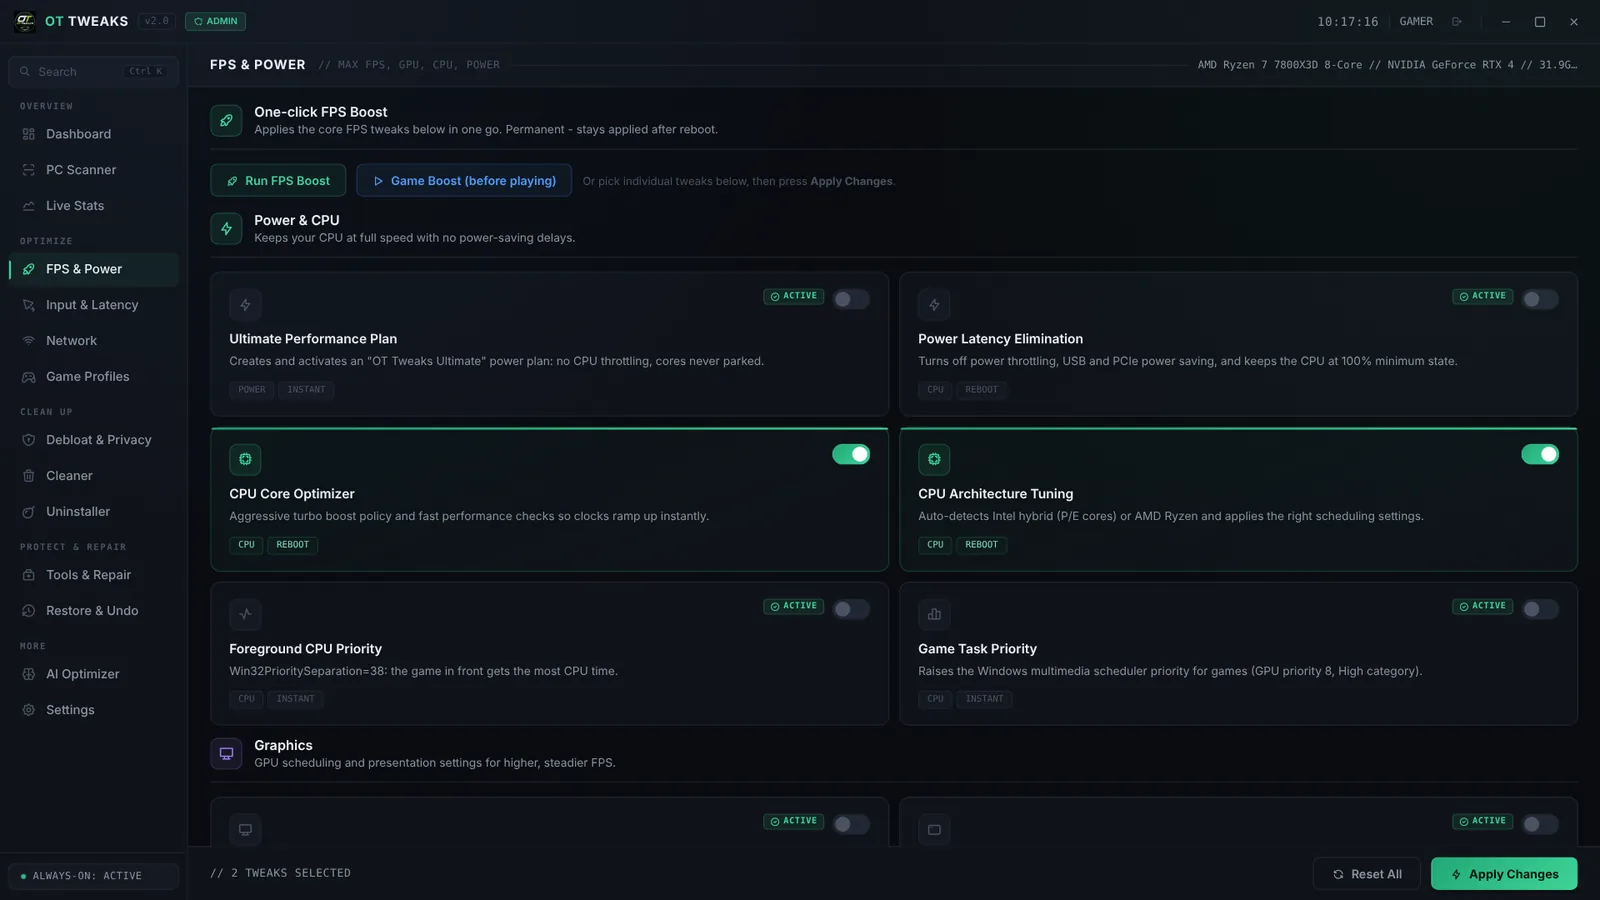
Task: Go to Live Stats
Action: [x=93, y=206]
